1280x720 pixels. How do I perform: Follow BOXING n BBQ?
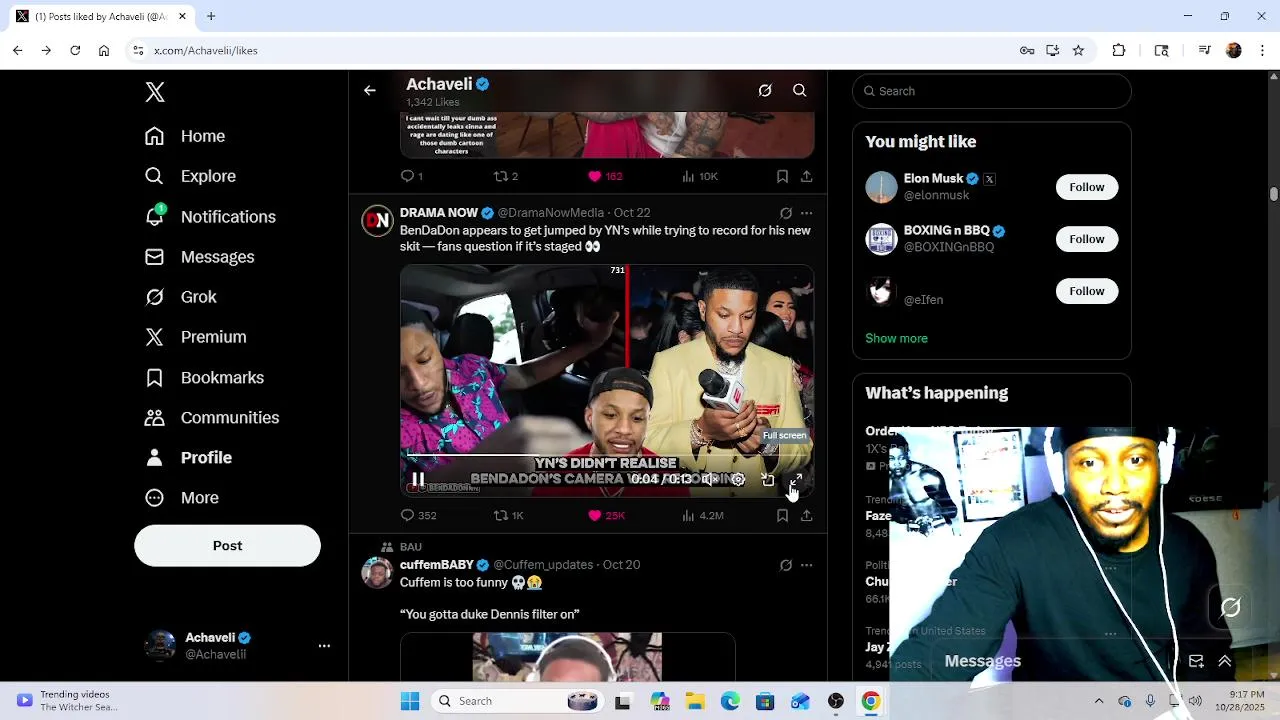[1086, 239]
